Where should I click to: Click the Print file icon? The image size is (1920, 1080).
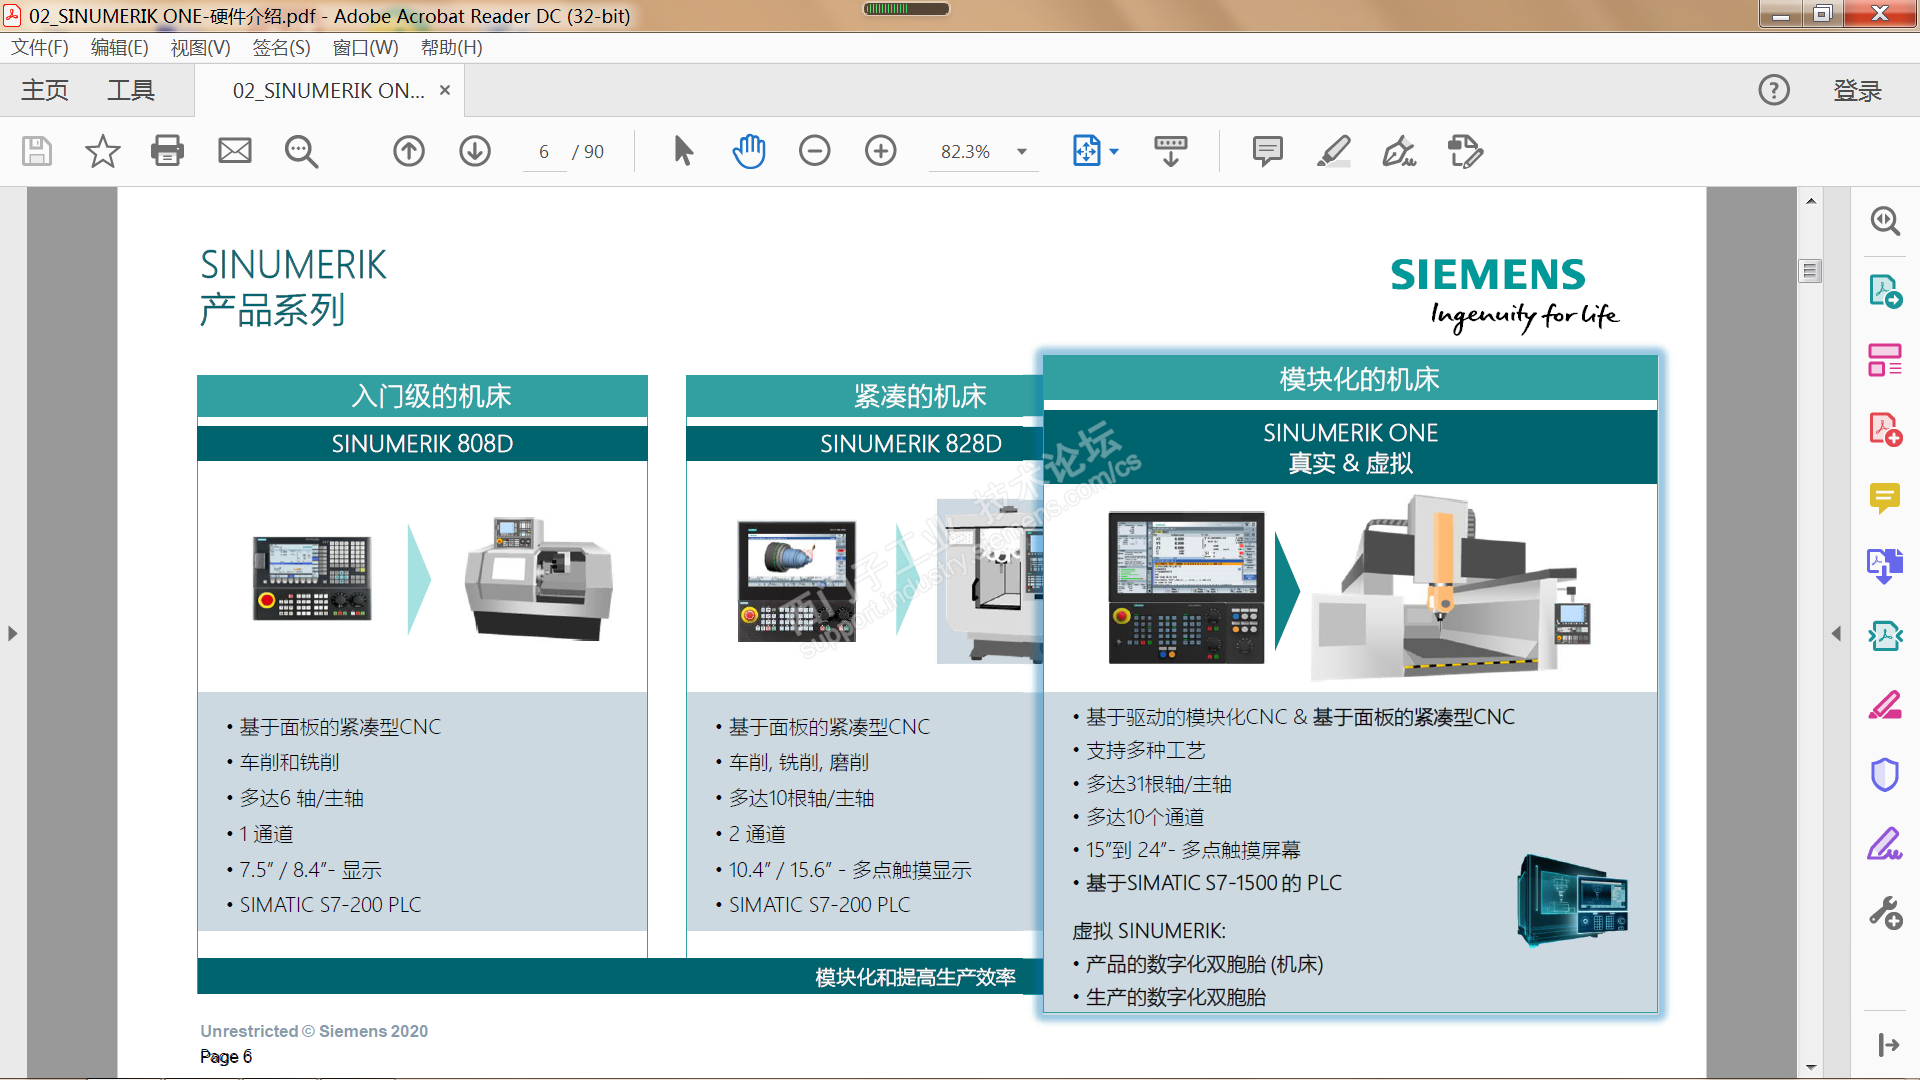167,151
